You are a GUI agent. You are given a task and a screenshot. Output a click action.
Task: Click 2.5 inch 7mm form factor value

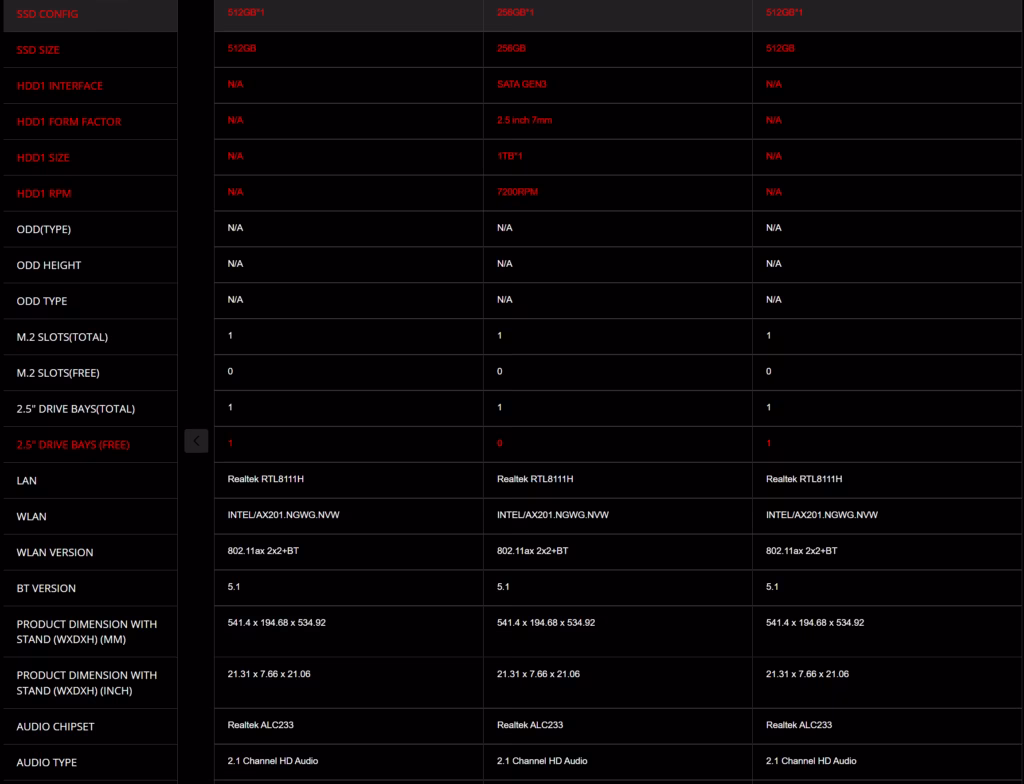tap(524, 120)
